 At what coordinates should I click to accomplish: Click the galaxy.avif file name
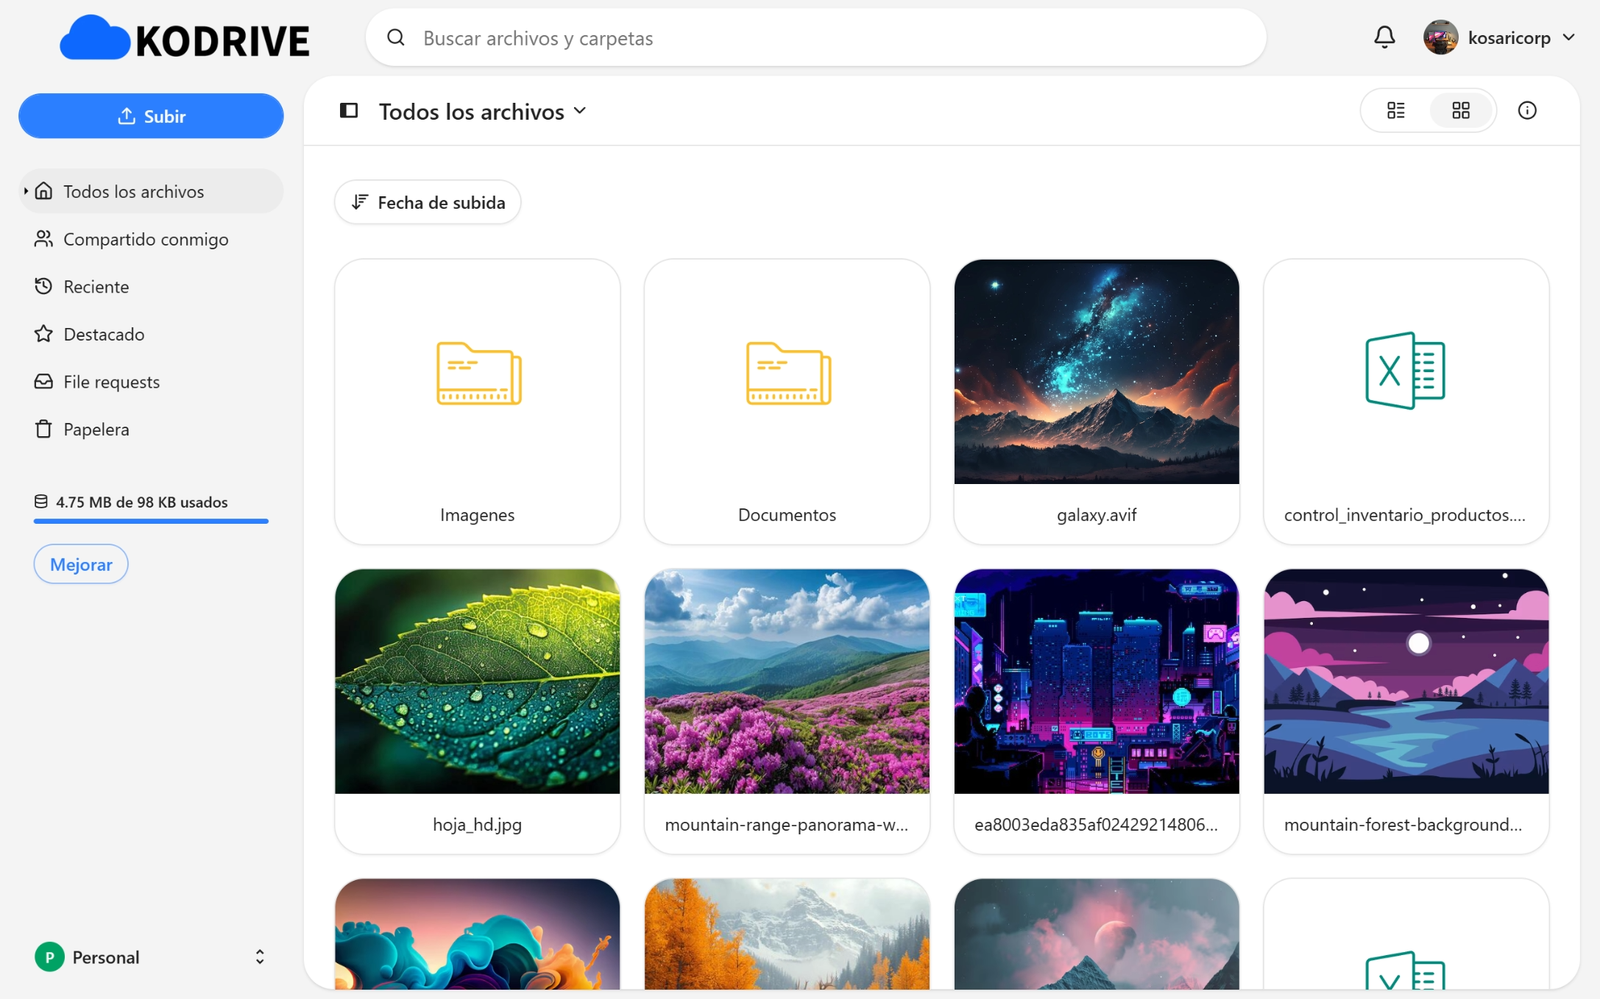(1097, 515)
